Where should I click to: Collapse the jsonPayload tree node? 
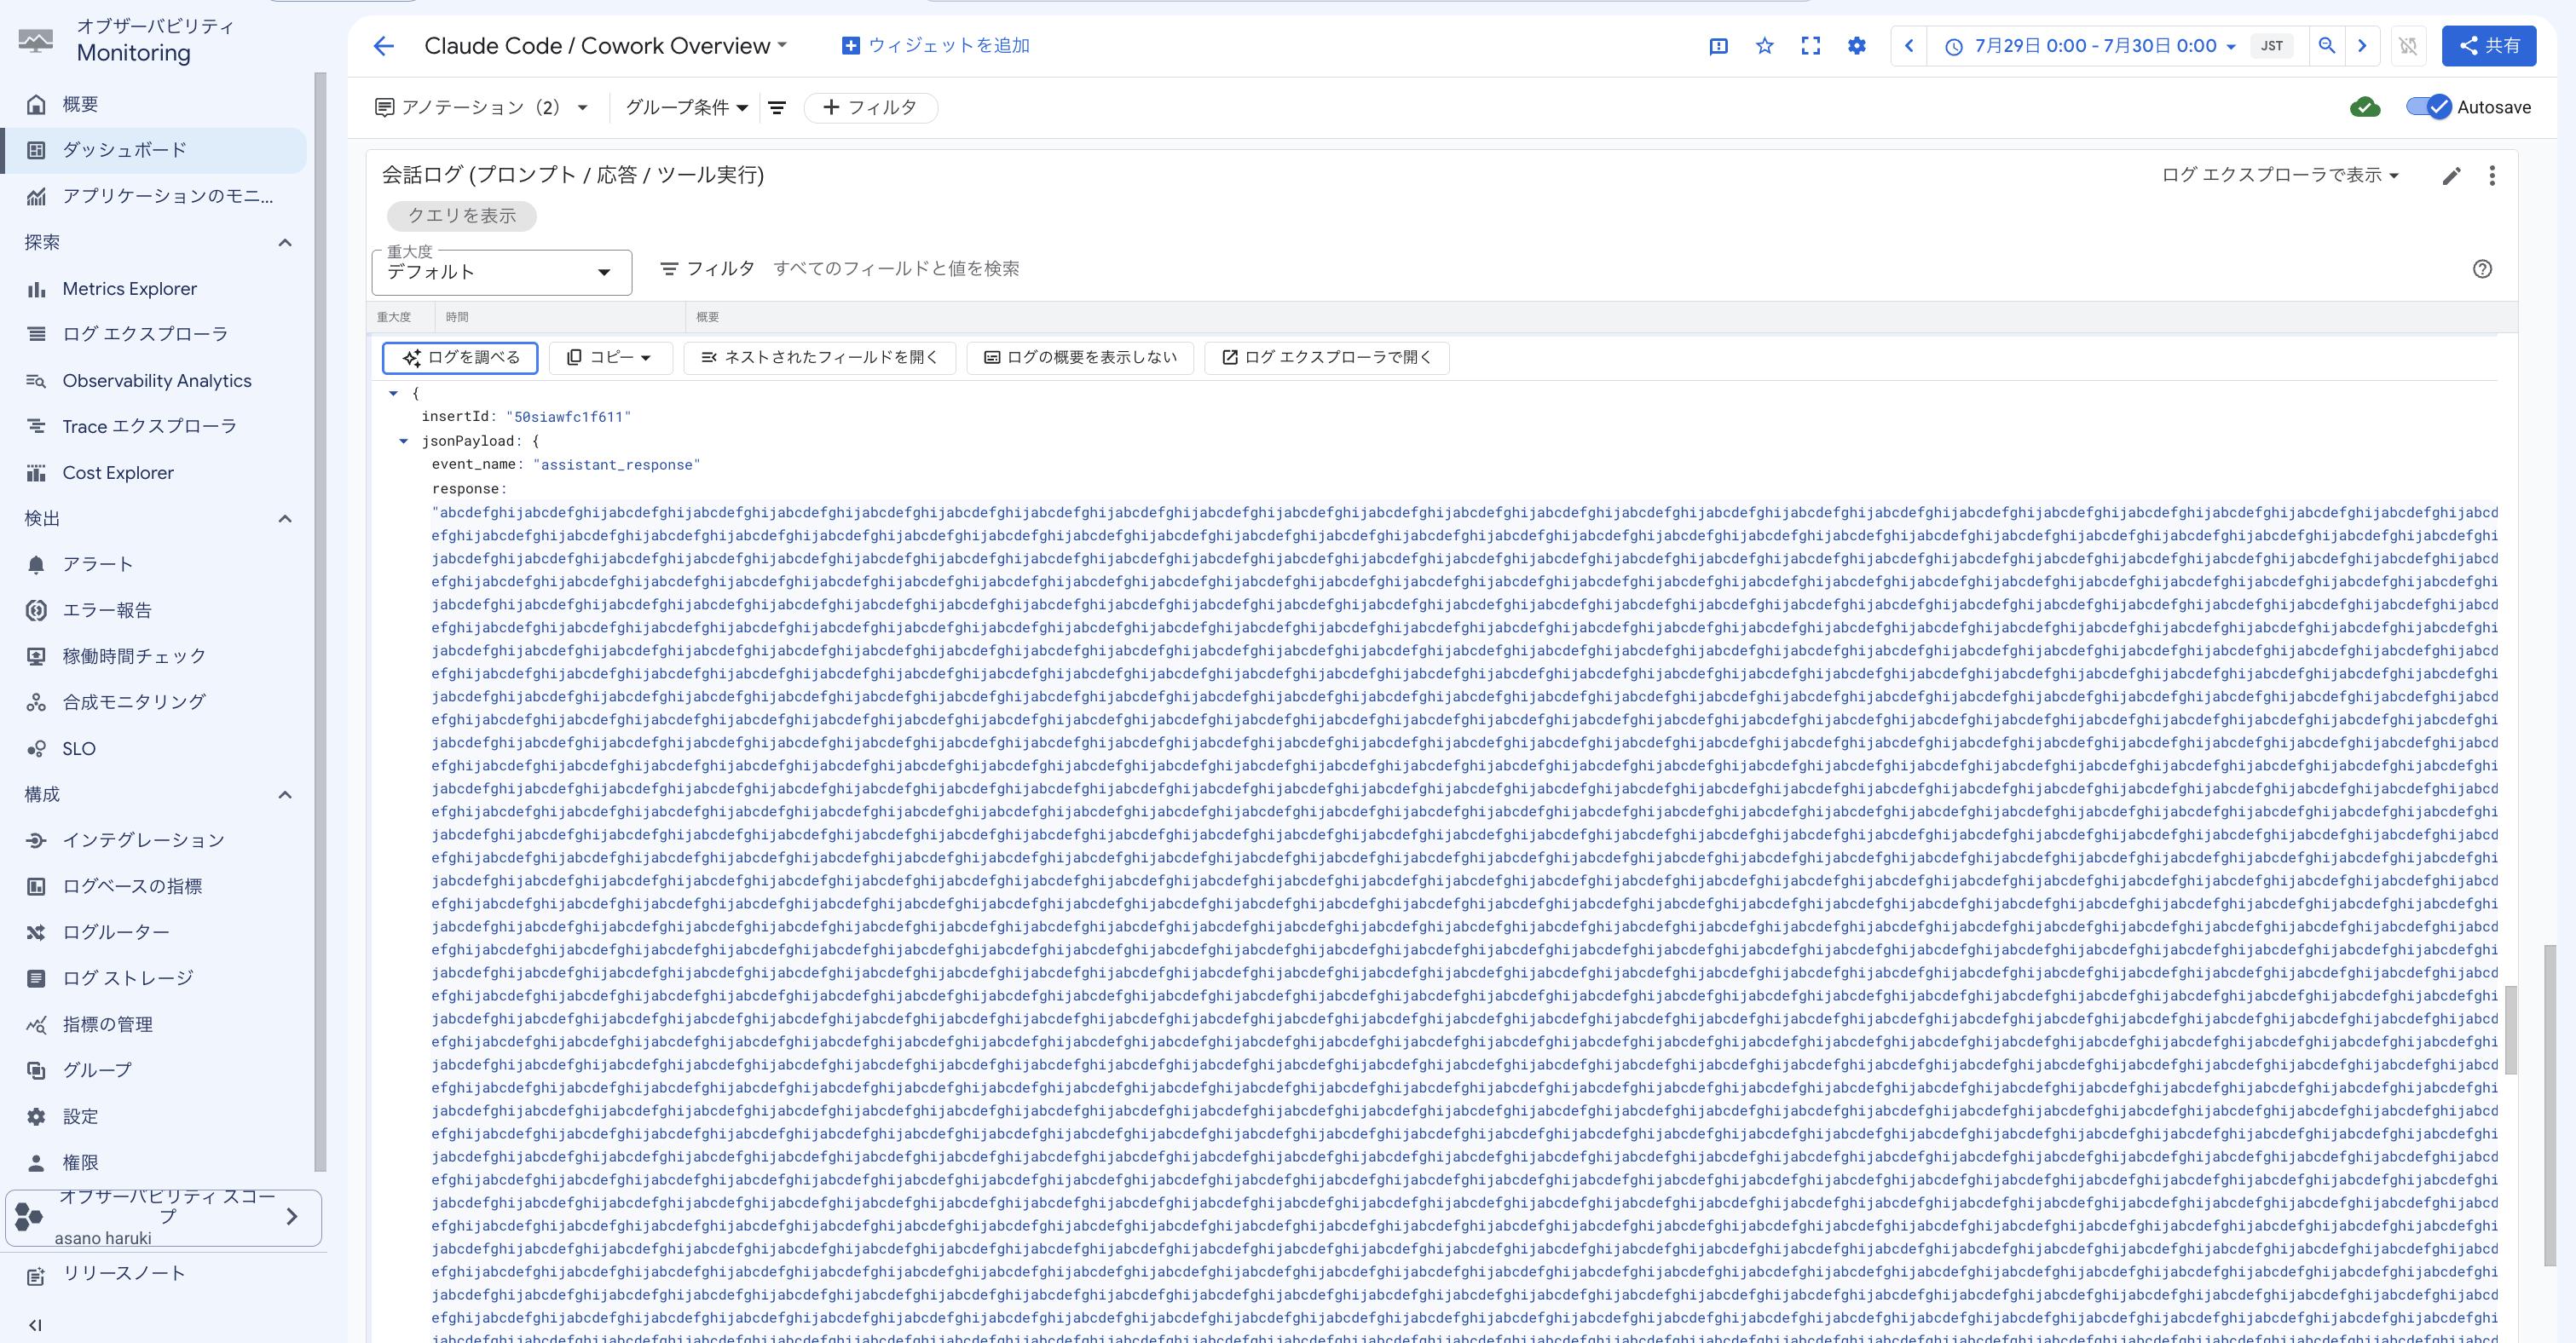point(404,441)
